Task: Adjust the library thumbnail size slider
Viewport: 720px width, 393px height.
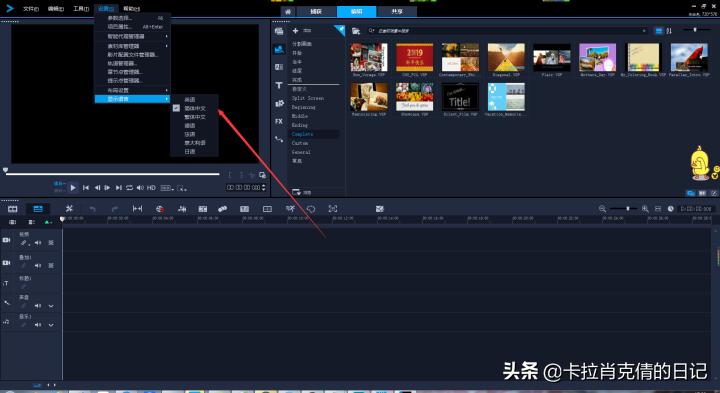Action: click(695, 30)
